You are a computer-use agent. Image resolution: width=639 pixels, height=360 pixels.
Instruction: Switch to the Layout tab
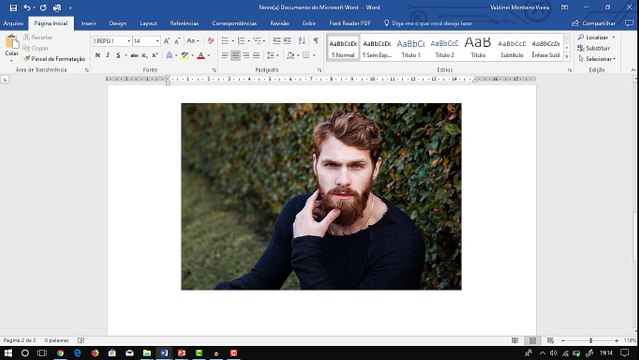pos(148,23)
